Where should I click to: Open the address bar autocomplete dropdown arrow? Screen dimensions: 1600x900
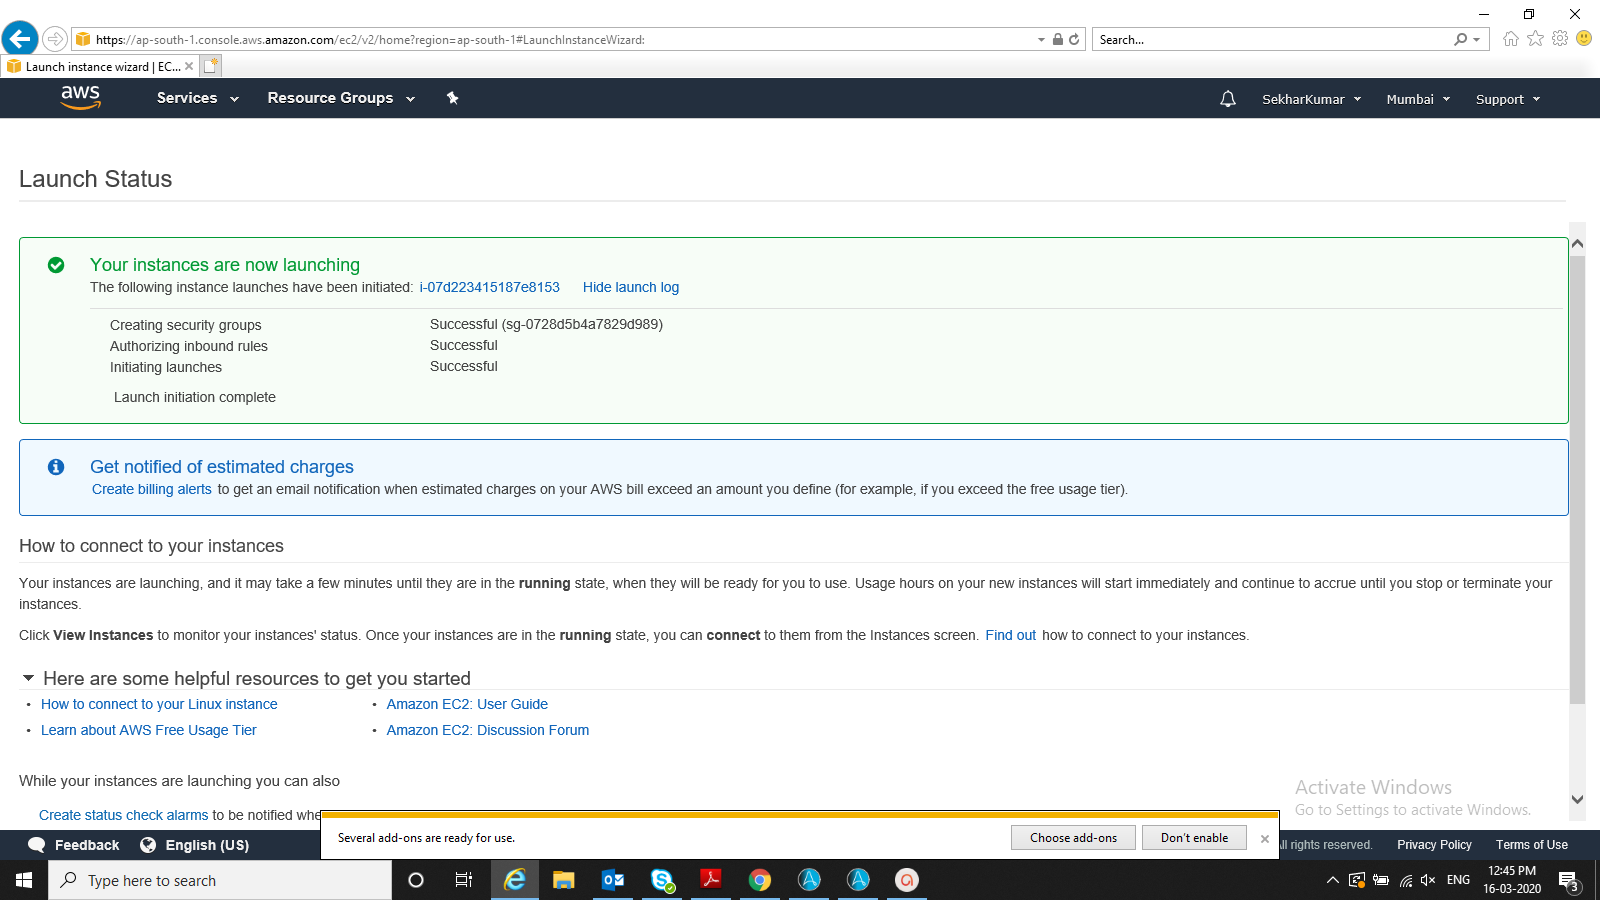point(1041,40)
